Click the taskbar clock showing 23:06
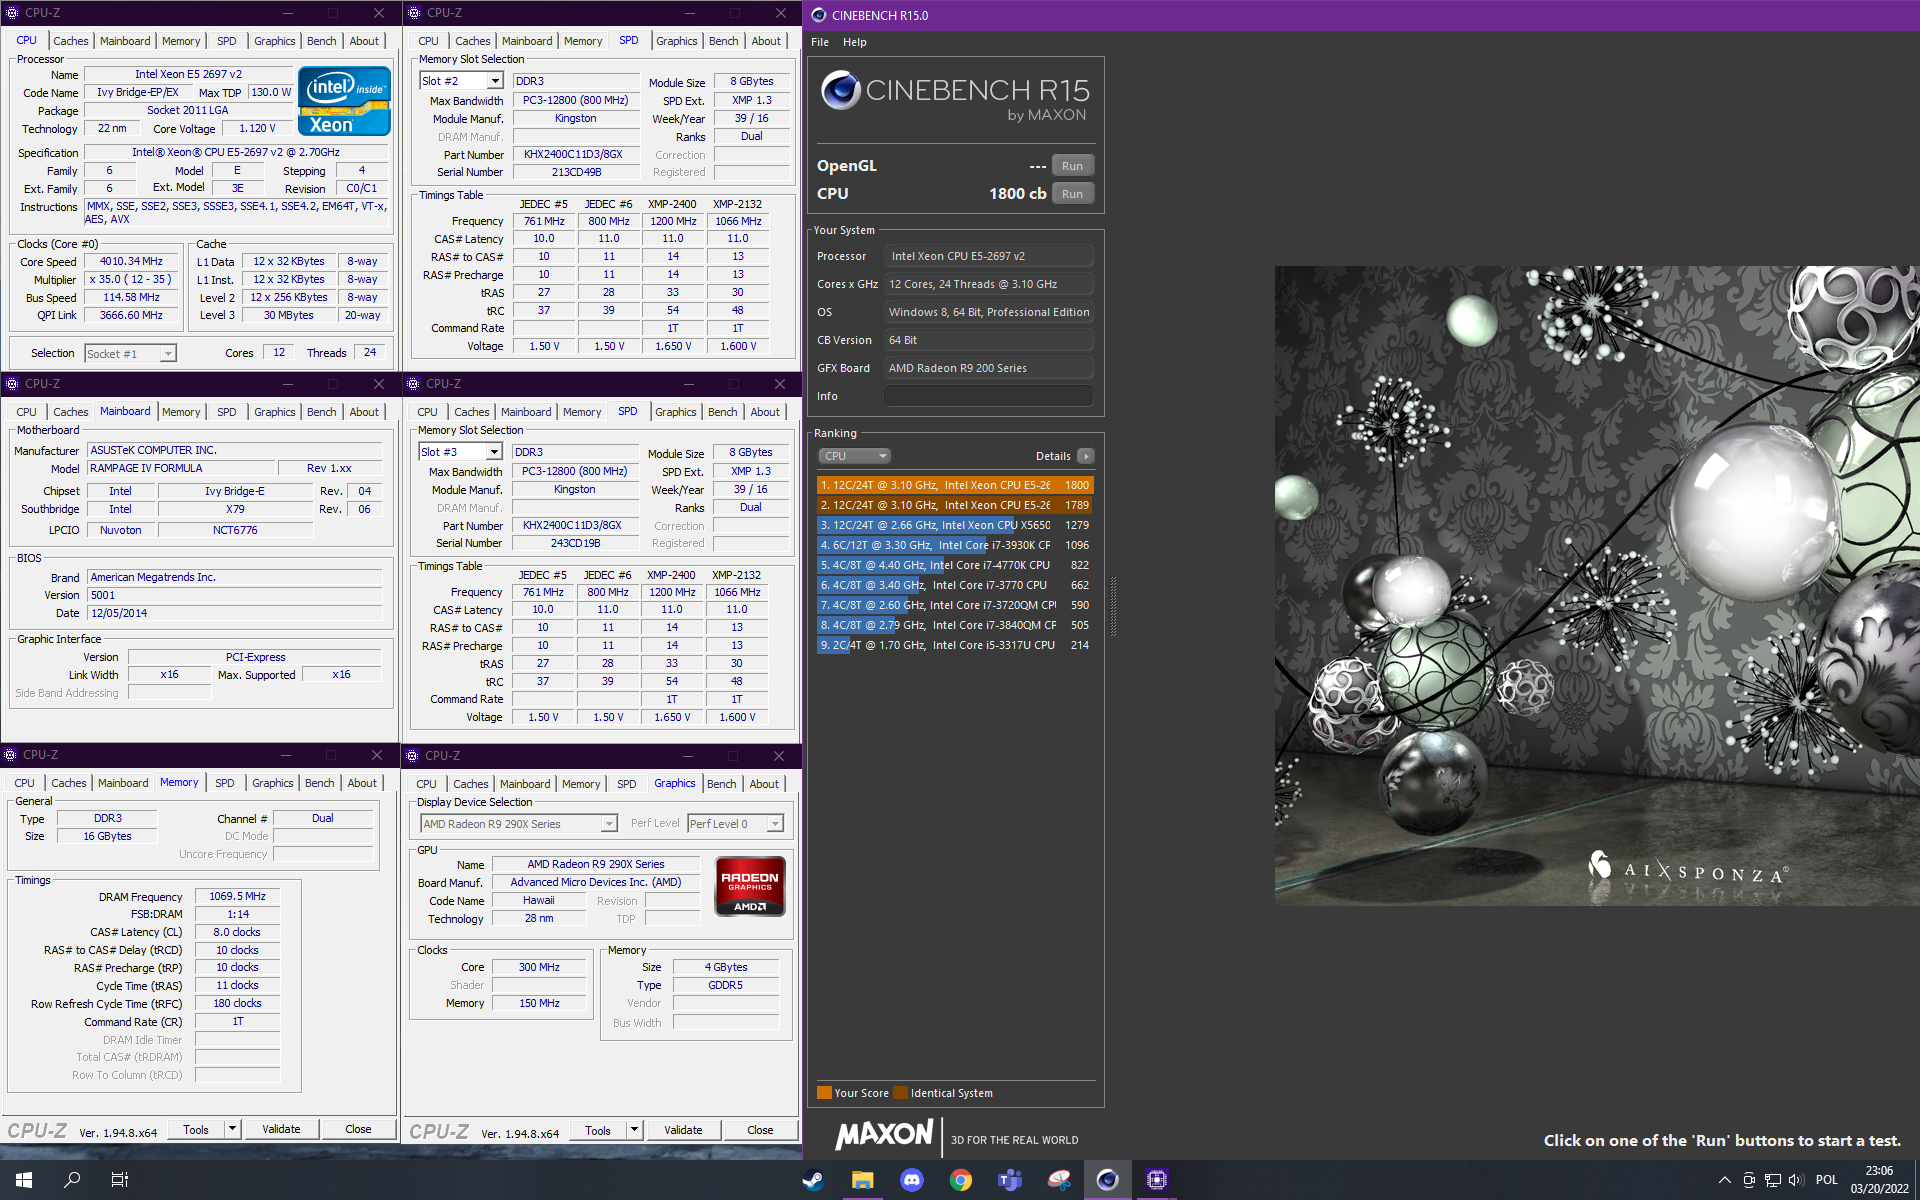The image size is (1920, 1200). 1879,1180
